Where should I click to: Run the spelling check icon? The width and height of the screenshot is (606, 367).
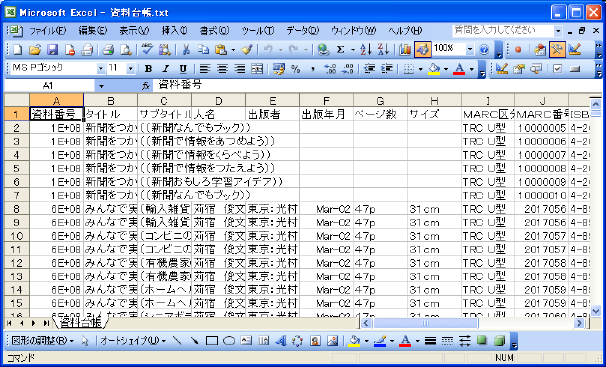[147, 49]
